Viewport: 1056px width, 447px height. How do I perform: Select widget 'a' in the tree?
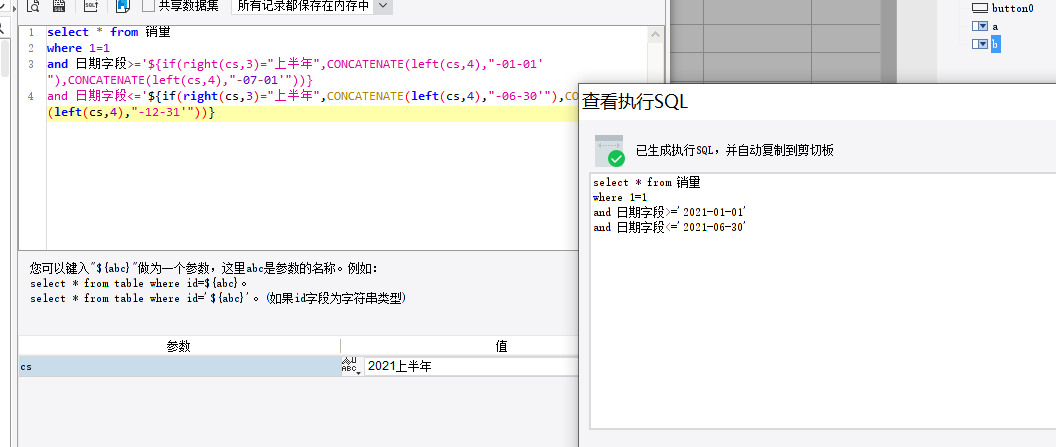tap(995, 26)
